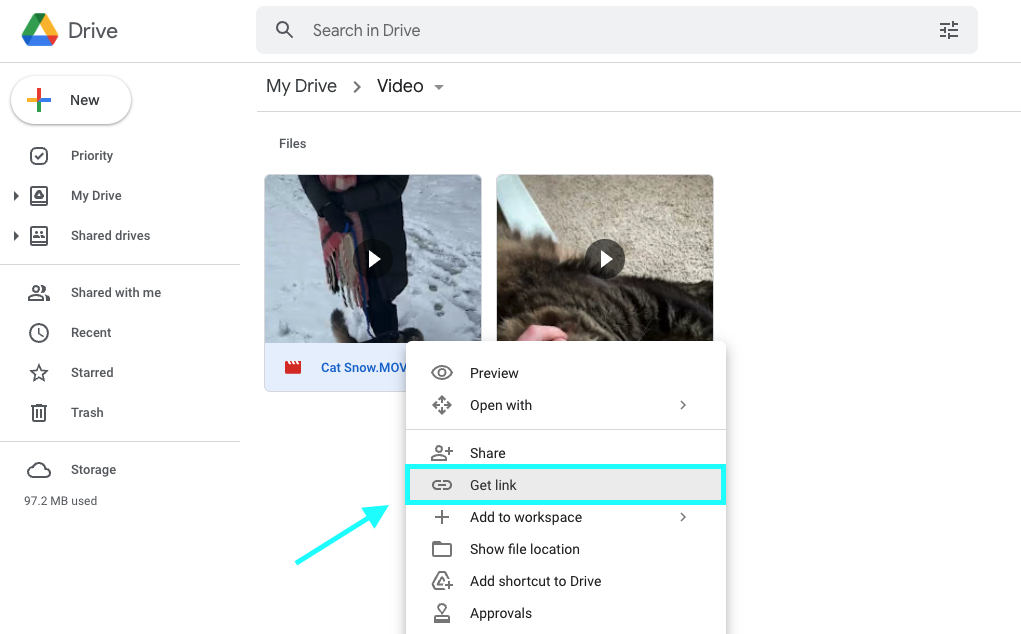Click the New button

[71, 100]
